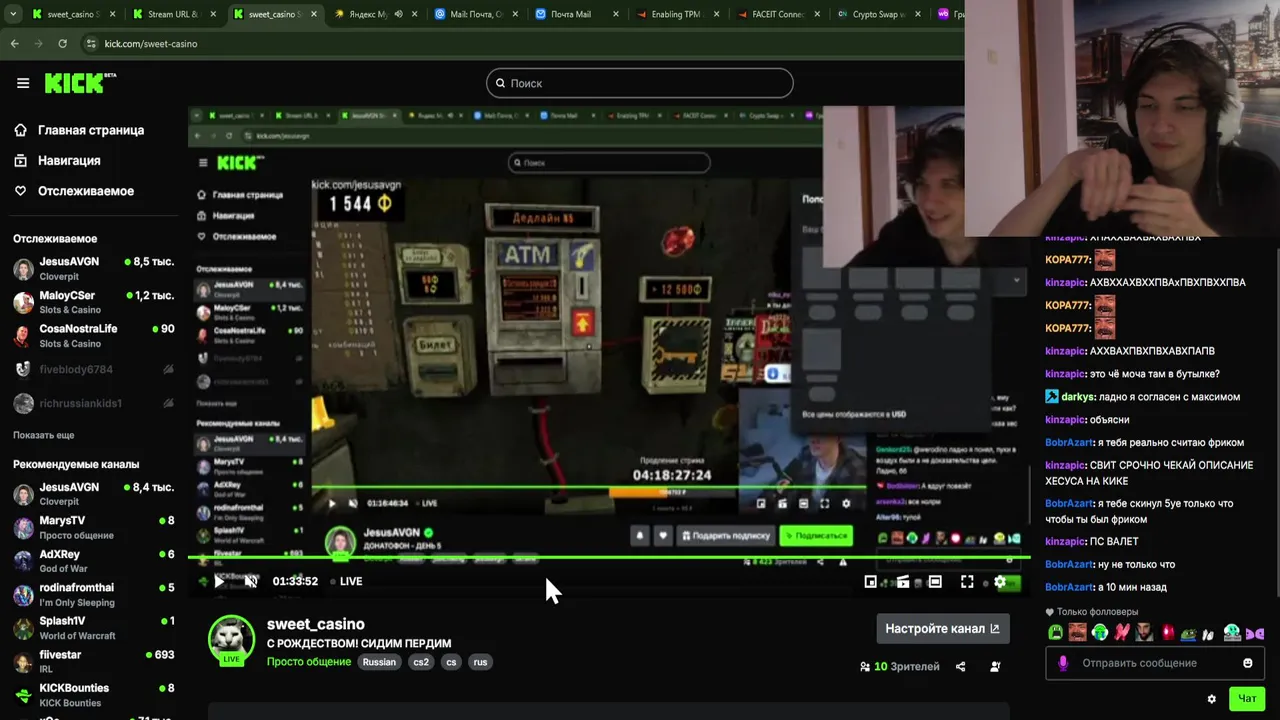Open recommended channel KICKBounties
Viewport: 1280px width, 720px height.
(x=93, y=695)
